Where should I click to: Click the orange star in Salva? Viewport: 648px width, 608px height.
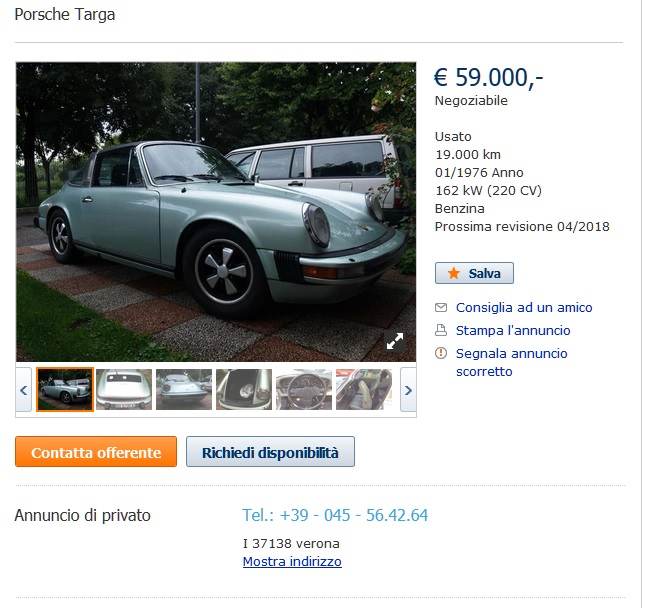[x=454, y=273]
